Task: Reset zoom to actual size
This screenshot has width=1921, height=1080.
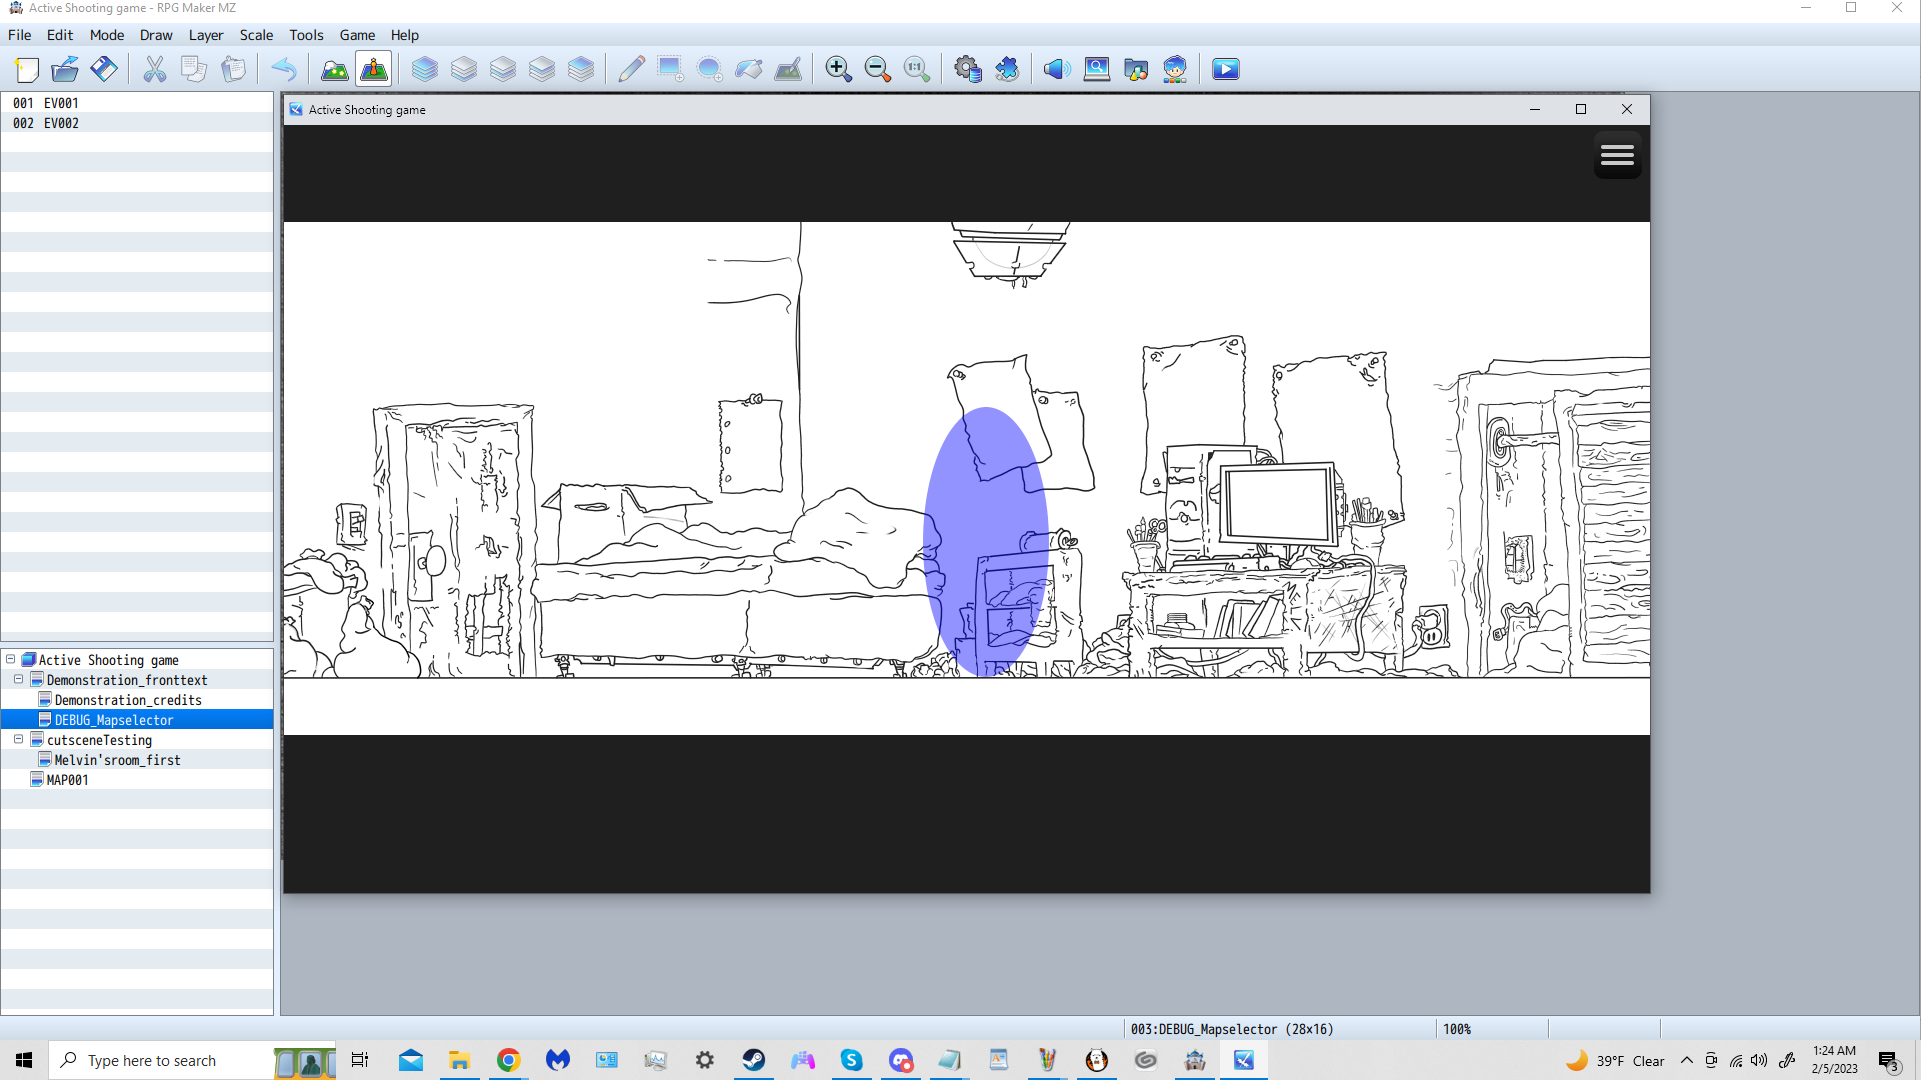Action: (917, 69)
